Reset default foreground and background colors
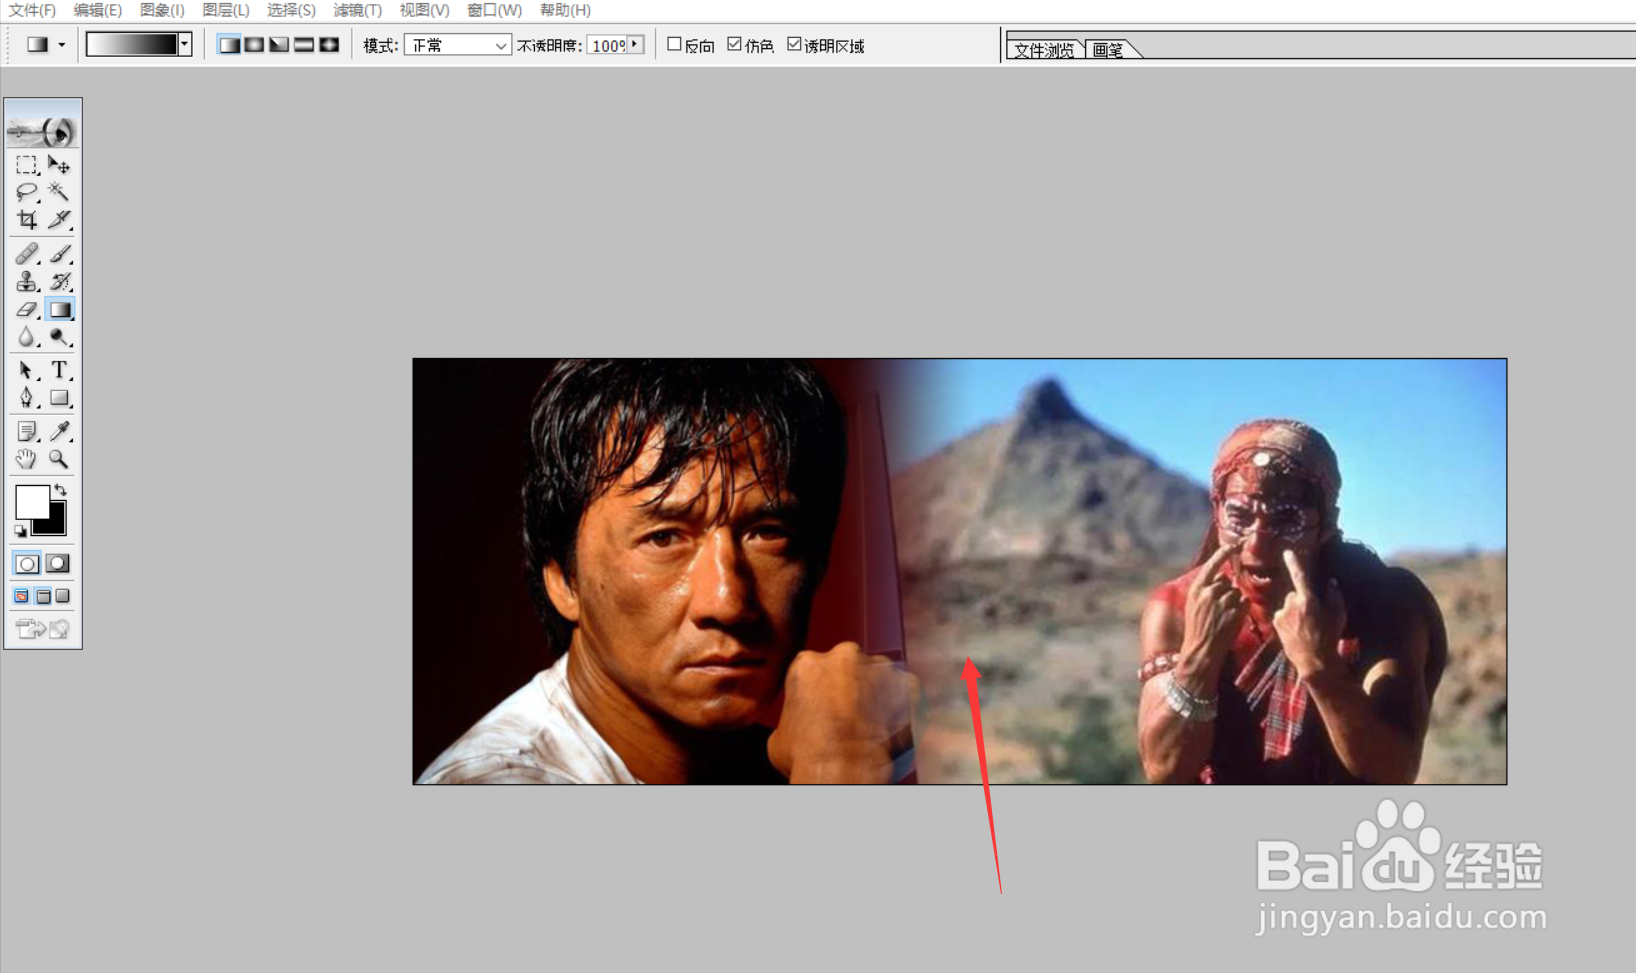Screen dimensions: 1636x973 [x=20, y=531]
